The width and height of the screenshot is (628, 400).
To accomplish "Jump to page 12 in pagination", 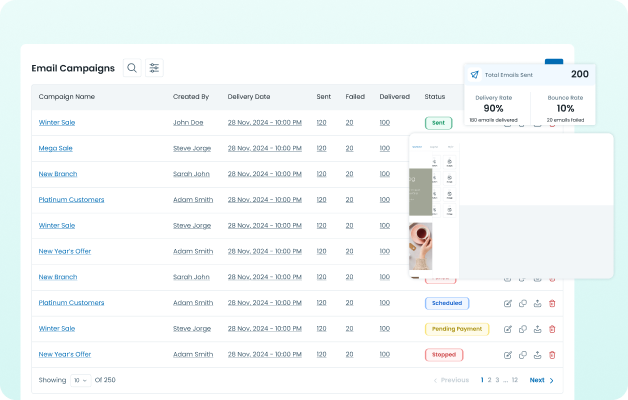I will pos(514,380).
